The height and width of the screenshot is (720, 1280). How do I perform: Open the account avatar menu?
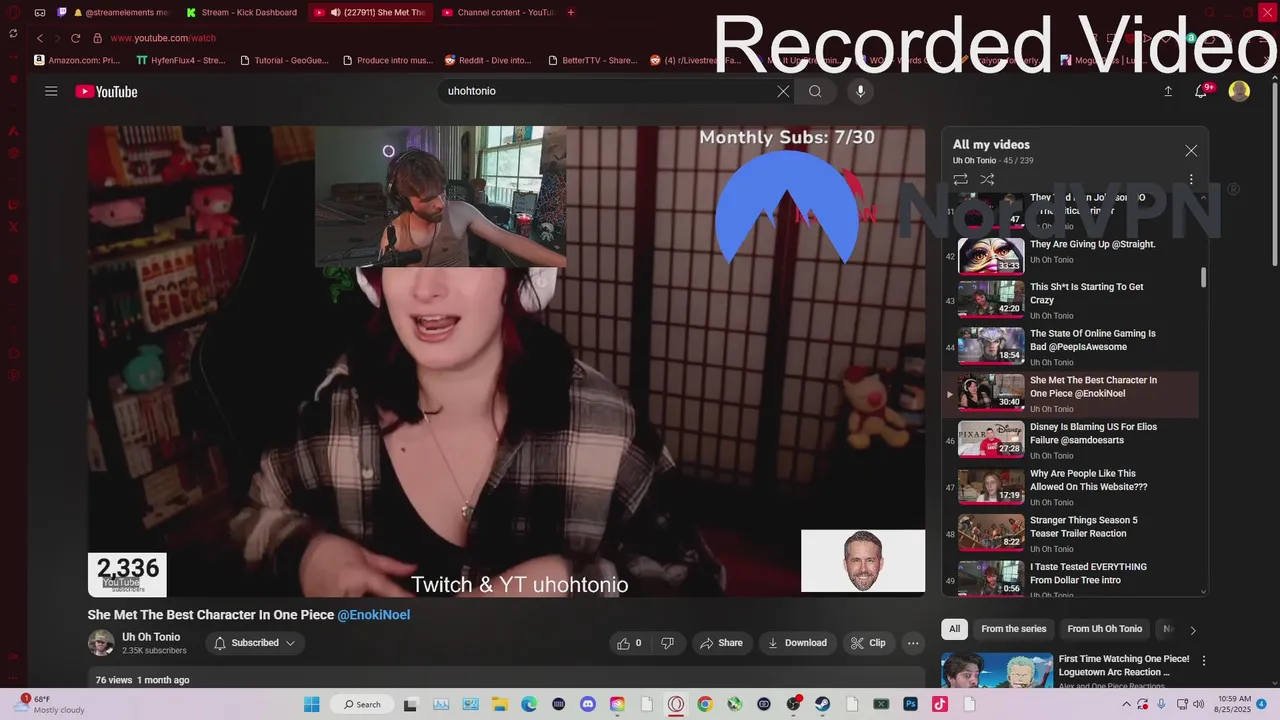(x=1239, y=91)
